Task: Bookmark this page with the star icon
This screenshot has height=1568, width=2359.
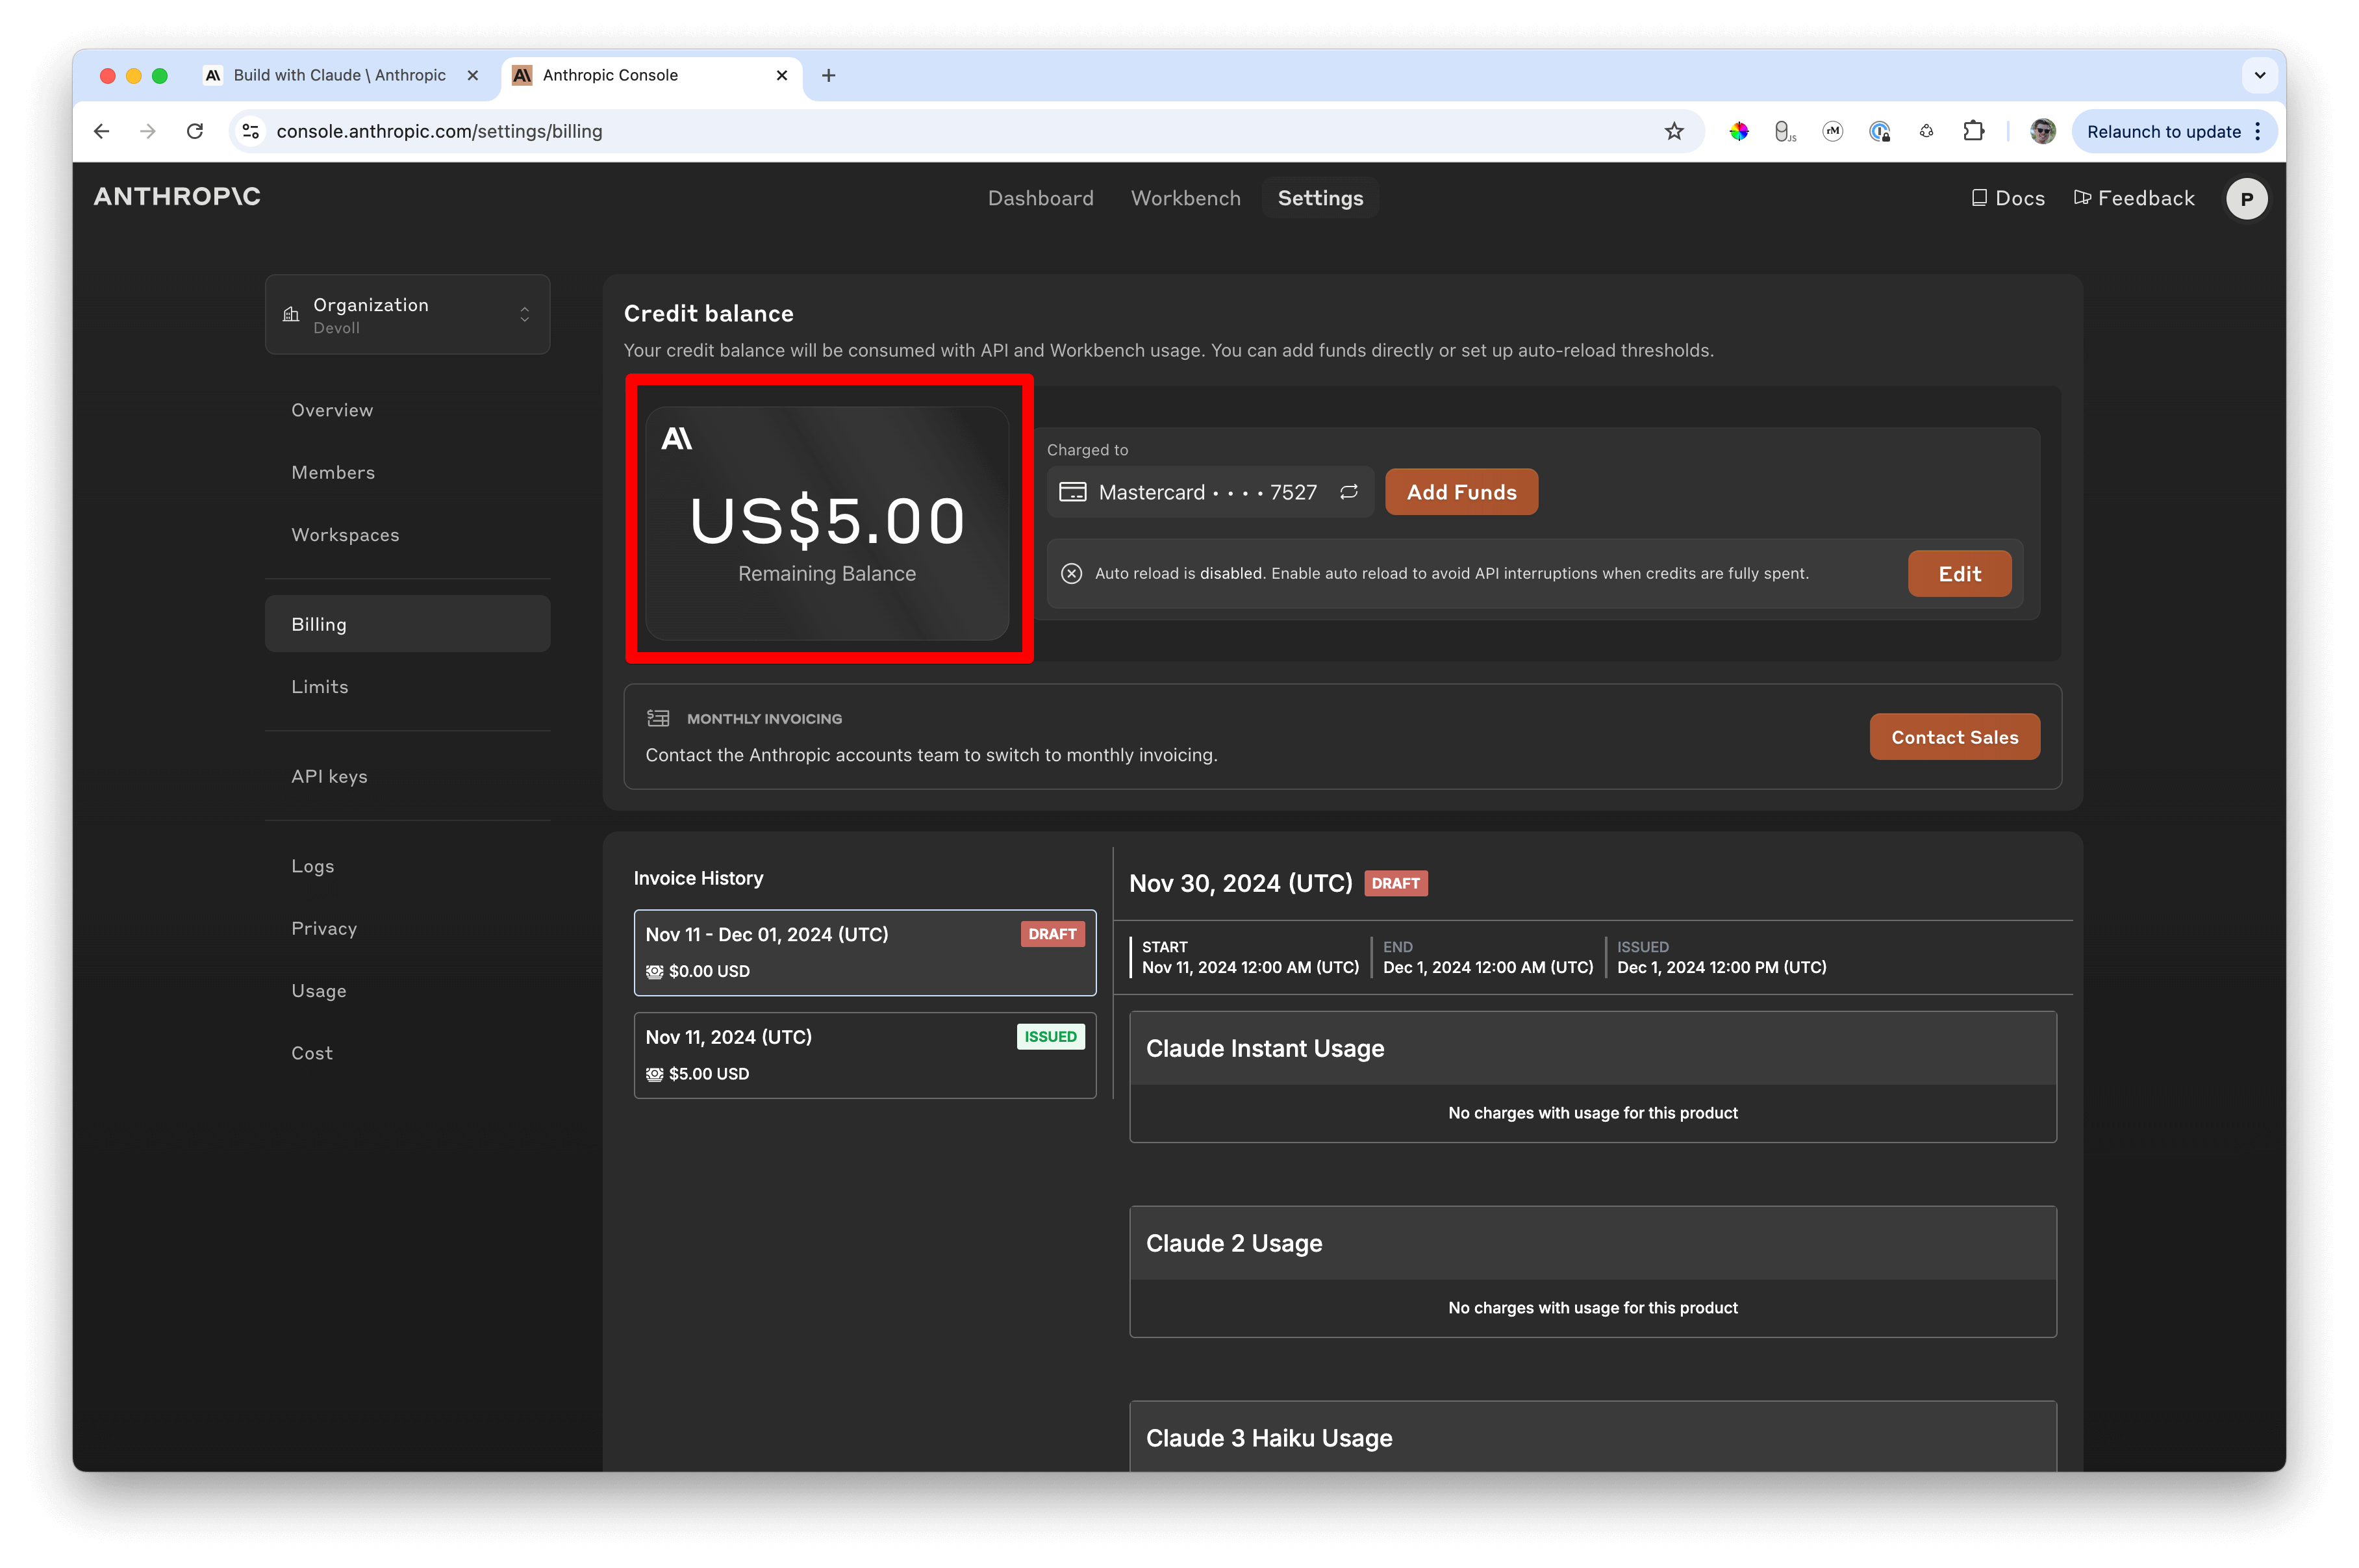Action: tap(1674, 131)
